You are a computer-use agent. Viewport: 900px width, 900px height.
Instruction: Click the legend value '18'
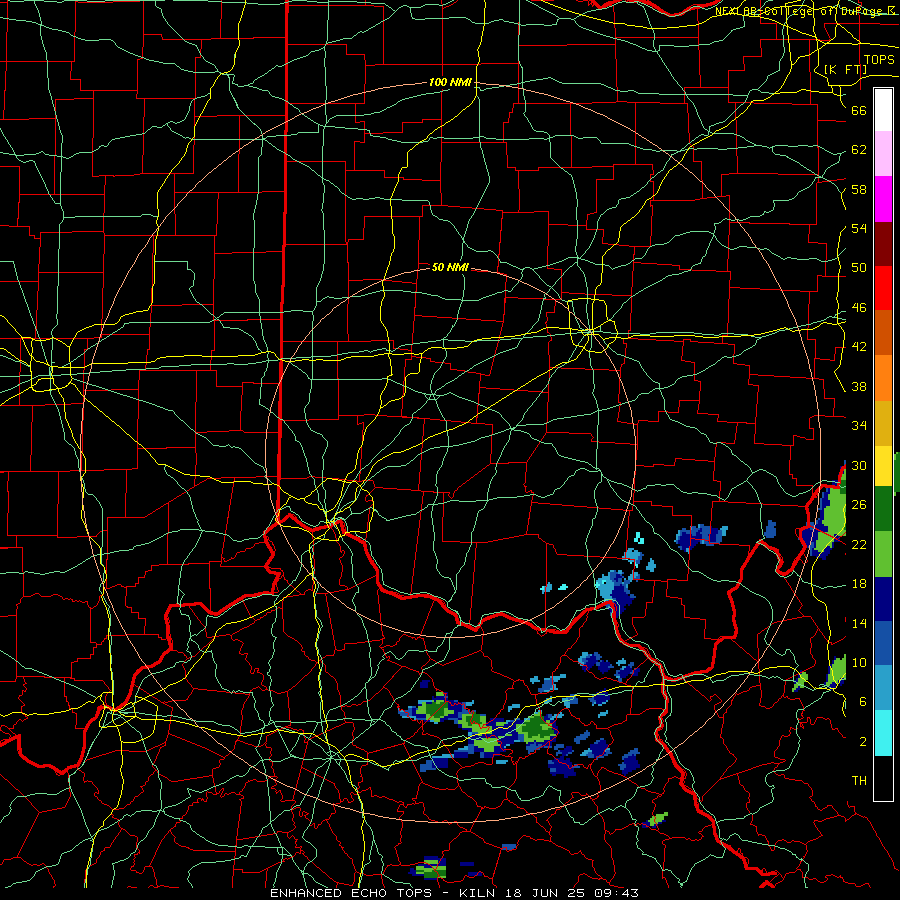[859, 584]
